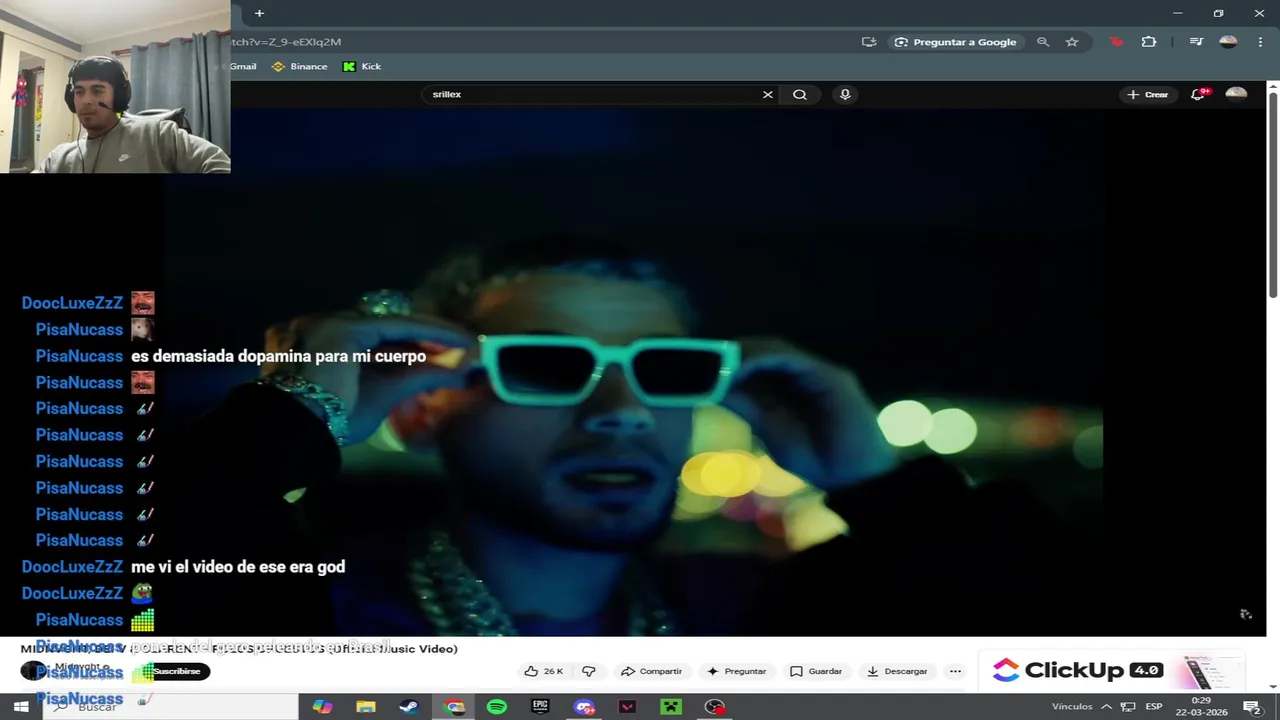Image resolution: width=1280 pixels, height=720 pixels.
Task: Open Minecraft creeper icon on taskbar
Action: pos(671,706)
